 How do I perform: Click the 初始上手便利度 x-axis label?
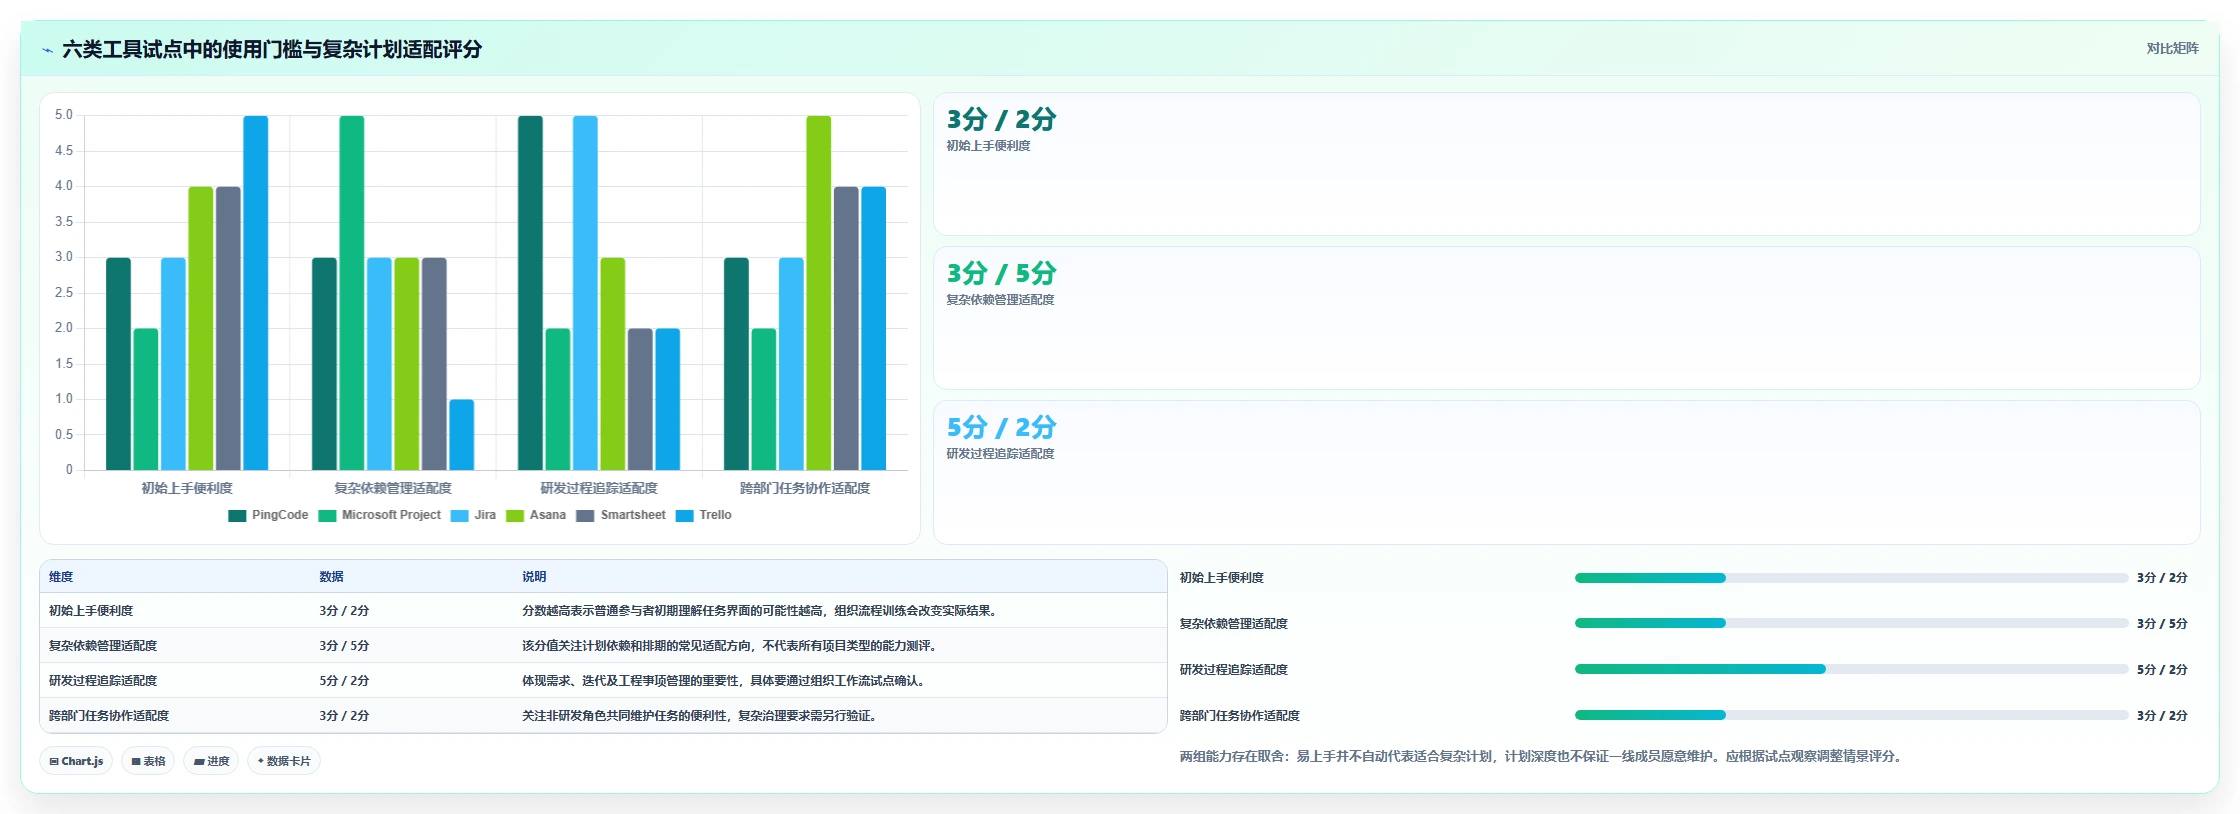[x=187, y=488]
